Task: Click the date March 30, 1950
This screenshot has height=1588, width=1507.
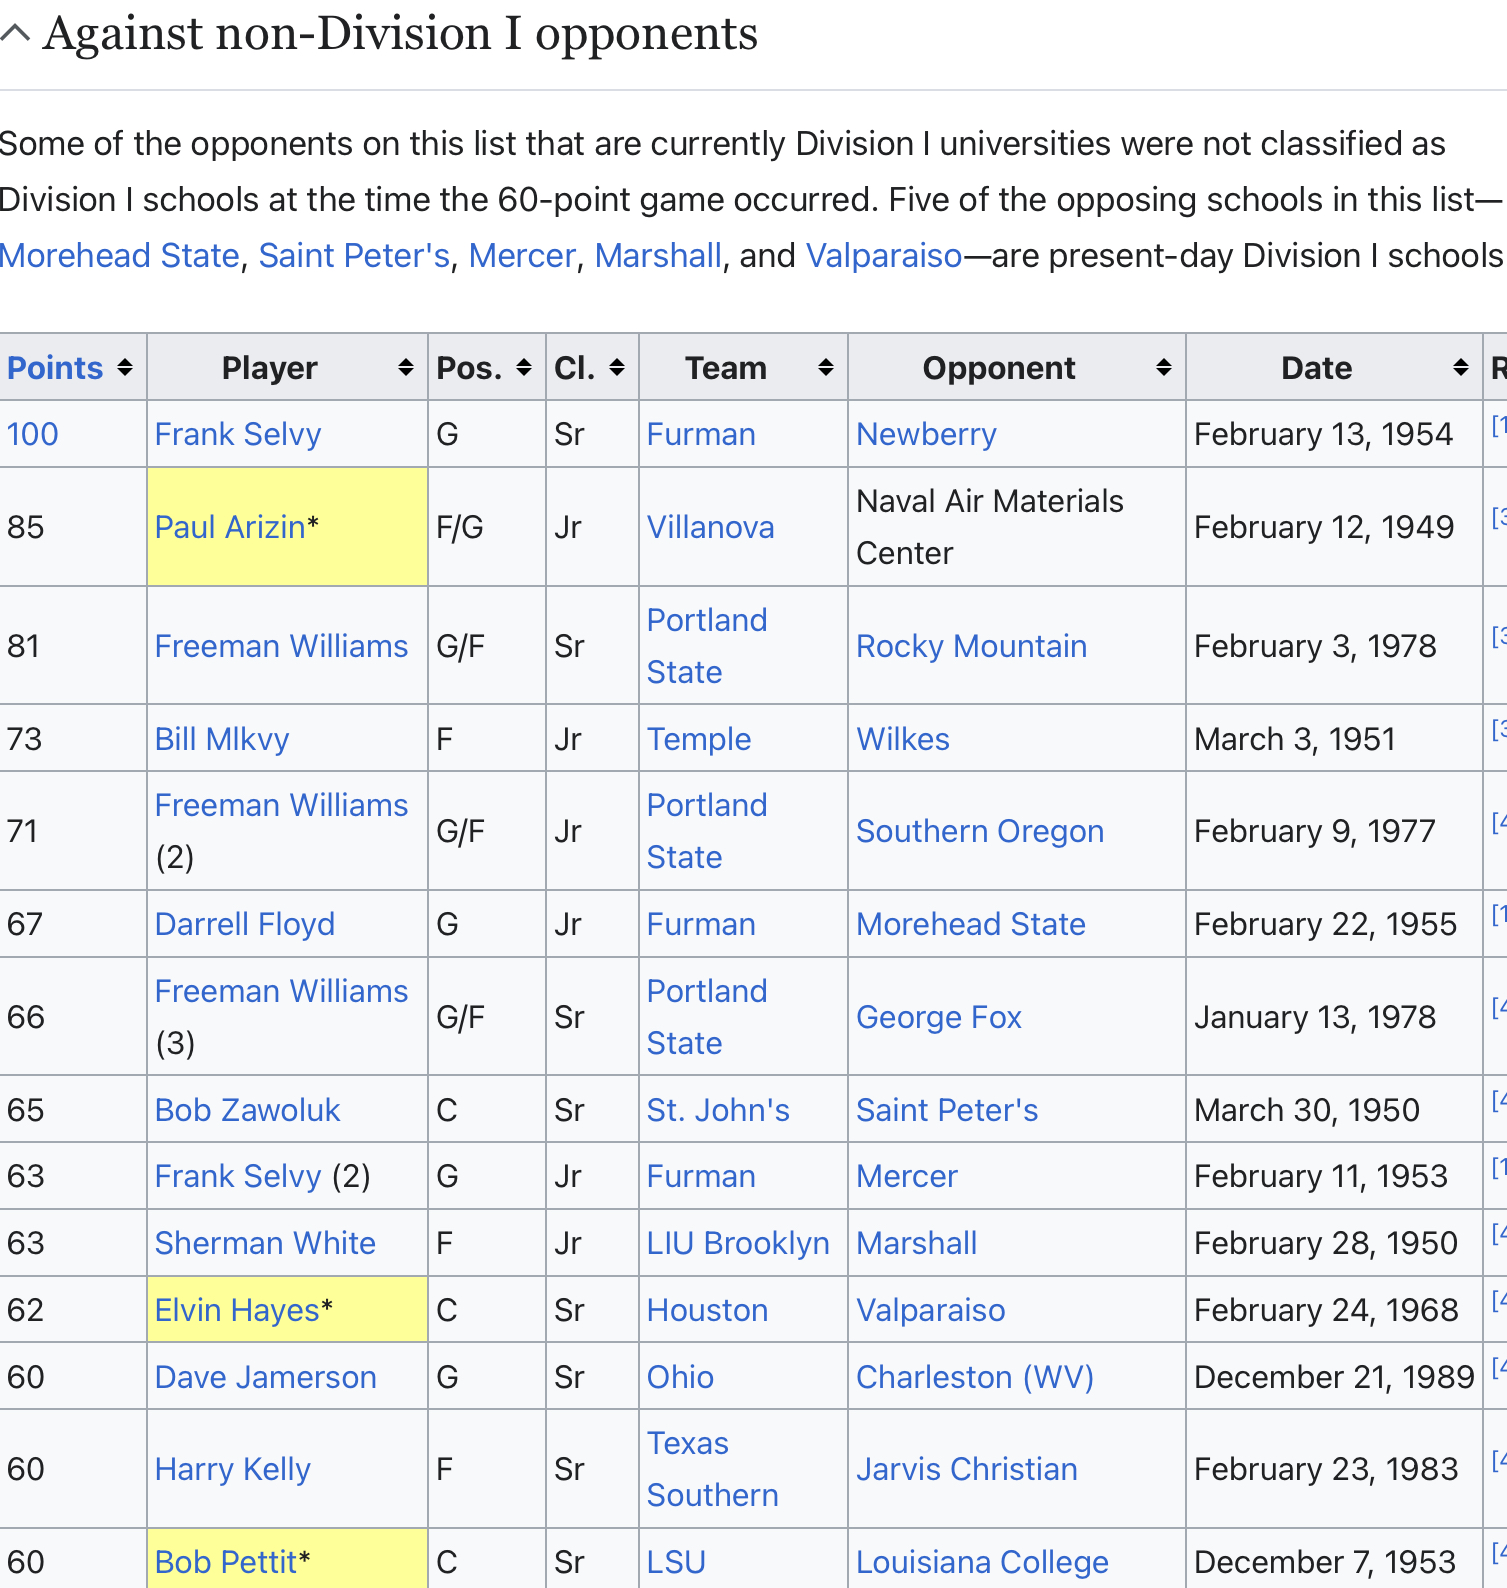Action: click(x=1307, y=1110)
